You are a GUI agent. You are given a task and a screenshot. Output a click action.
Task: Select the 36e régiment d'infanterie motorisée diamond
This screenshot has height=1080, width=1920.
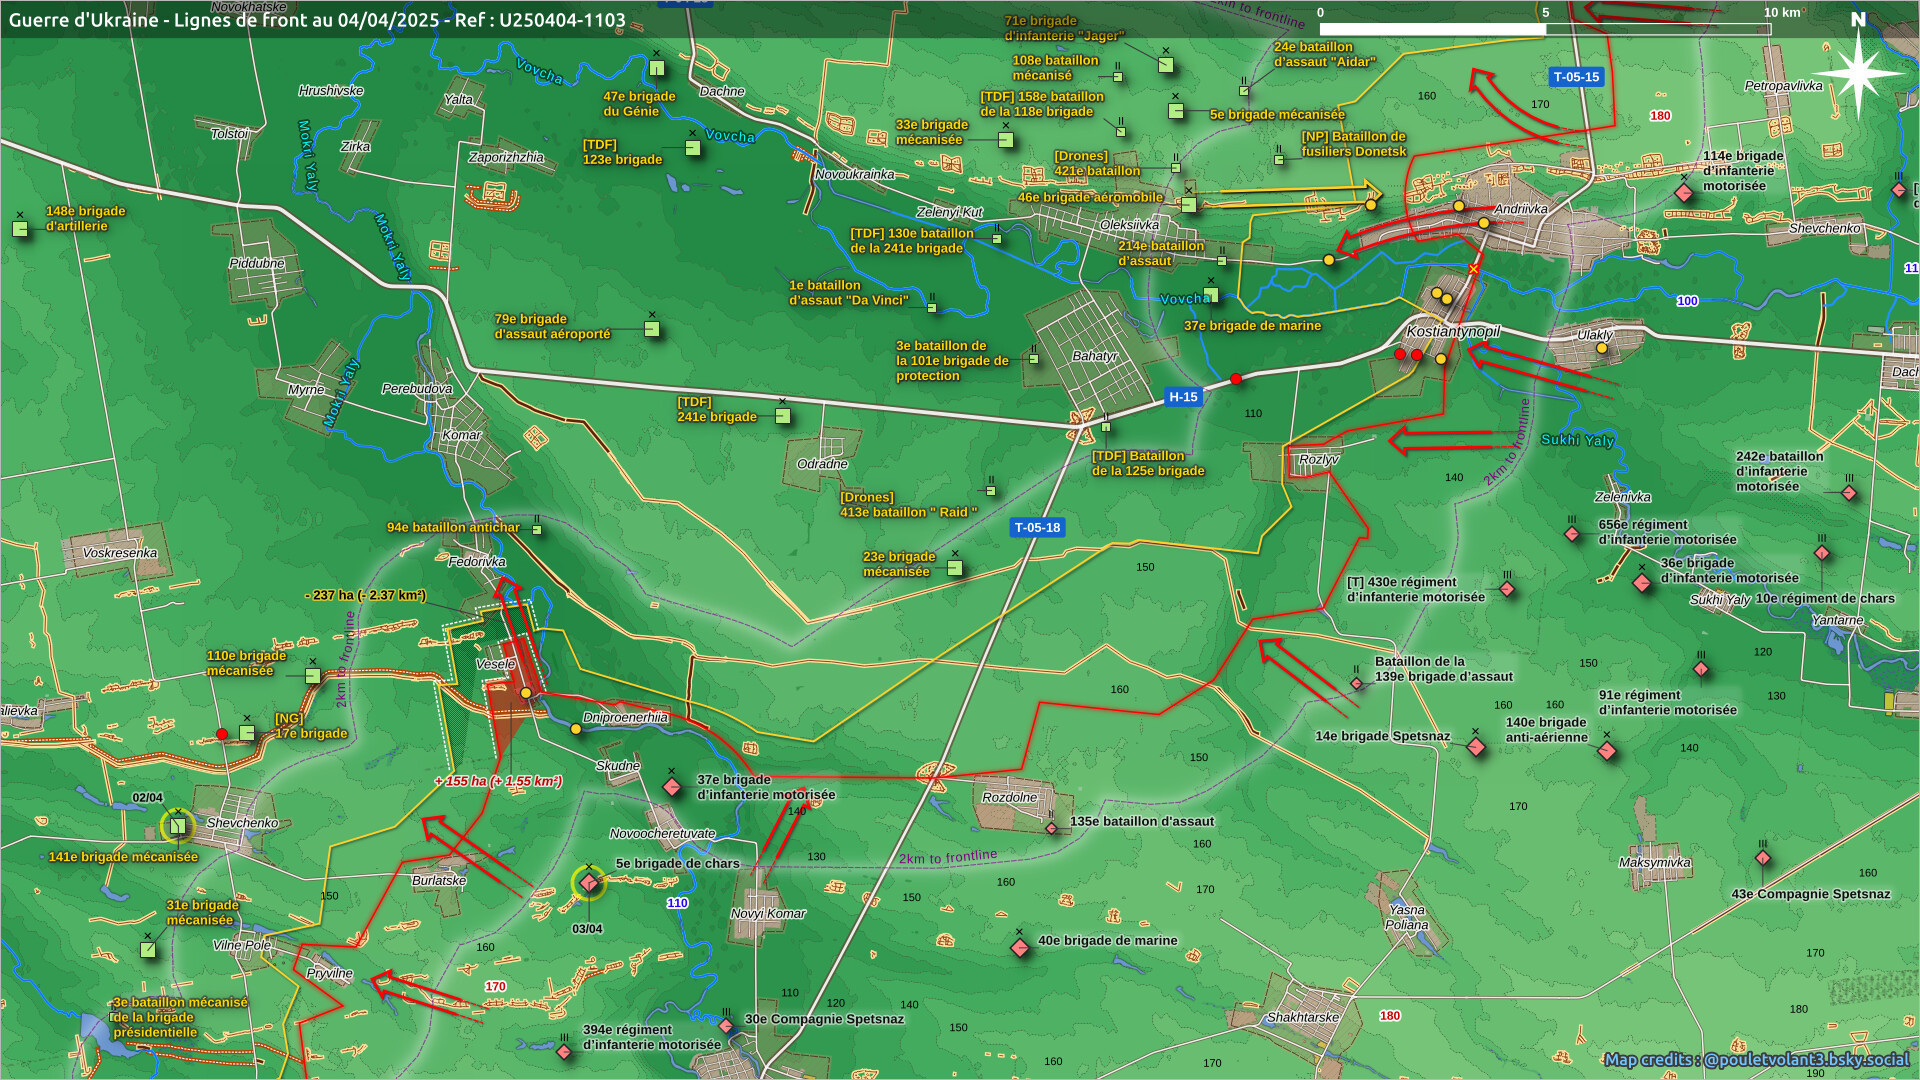(x=1642, y=583)
